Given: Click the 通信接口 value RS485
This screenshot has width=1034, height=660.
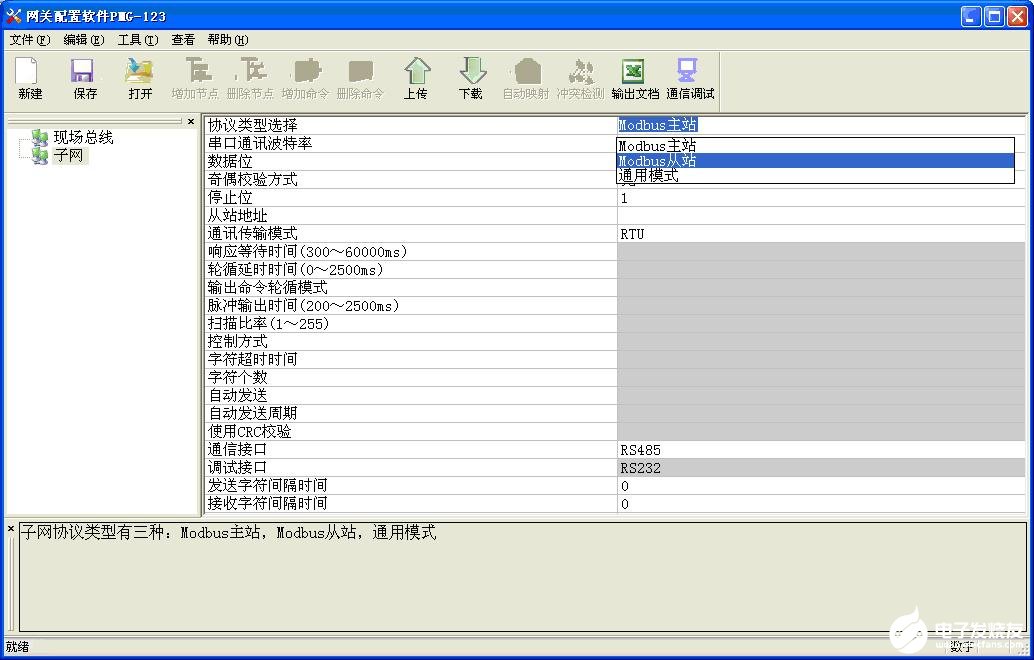Looking at the screenshot, I should click(x=821, y=450).
